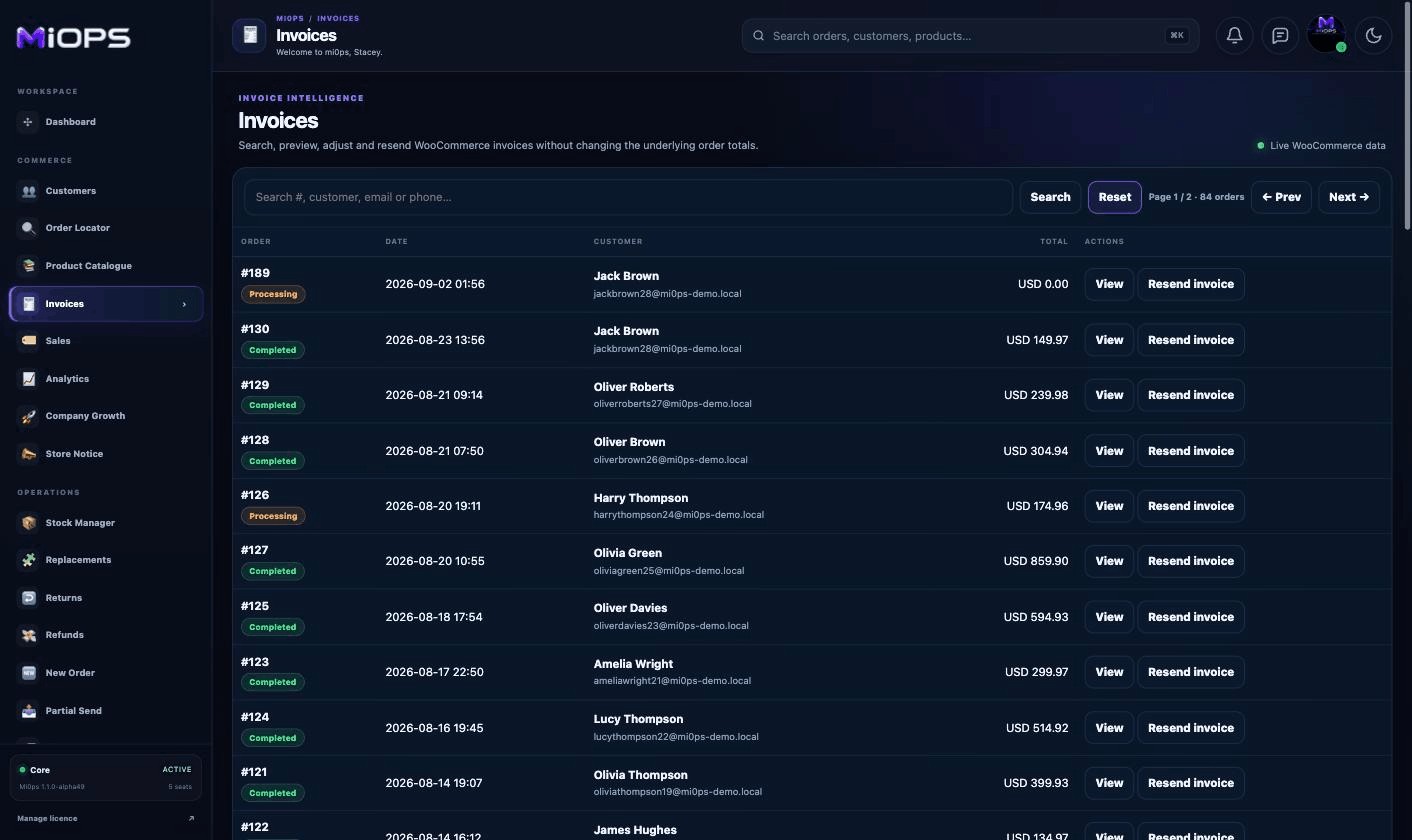
Task: Go to Next page of orders
Action: (x=1349, y=197)
